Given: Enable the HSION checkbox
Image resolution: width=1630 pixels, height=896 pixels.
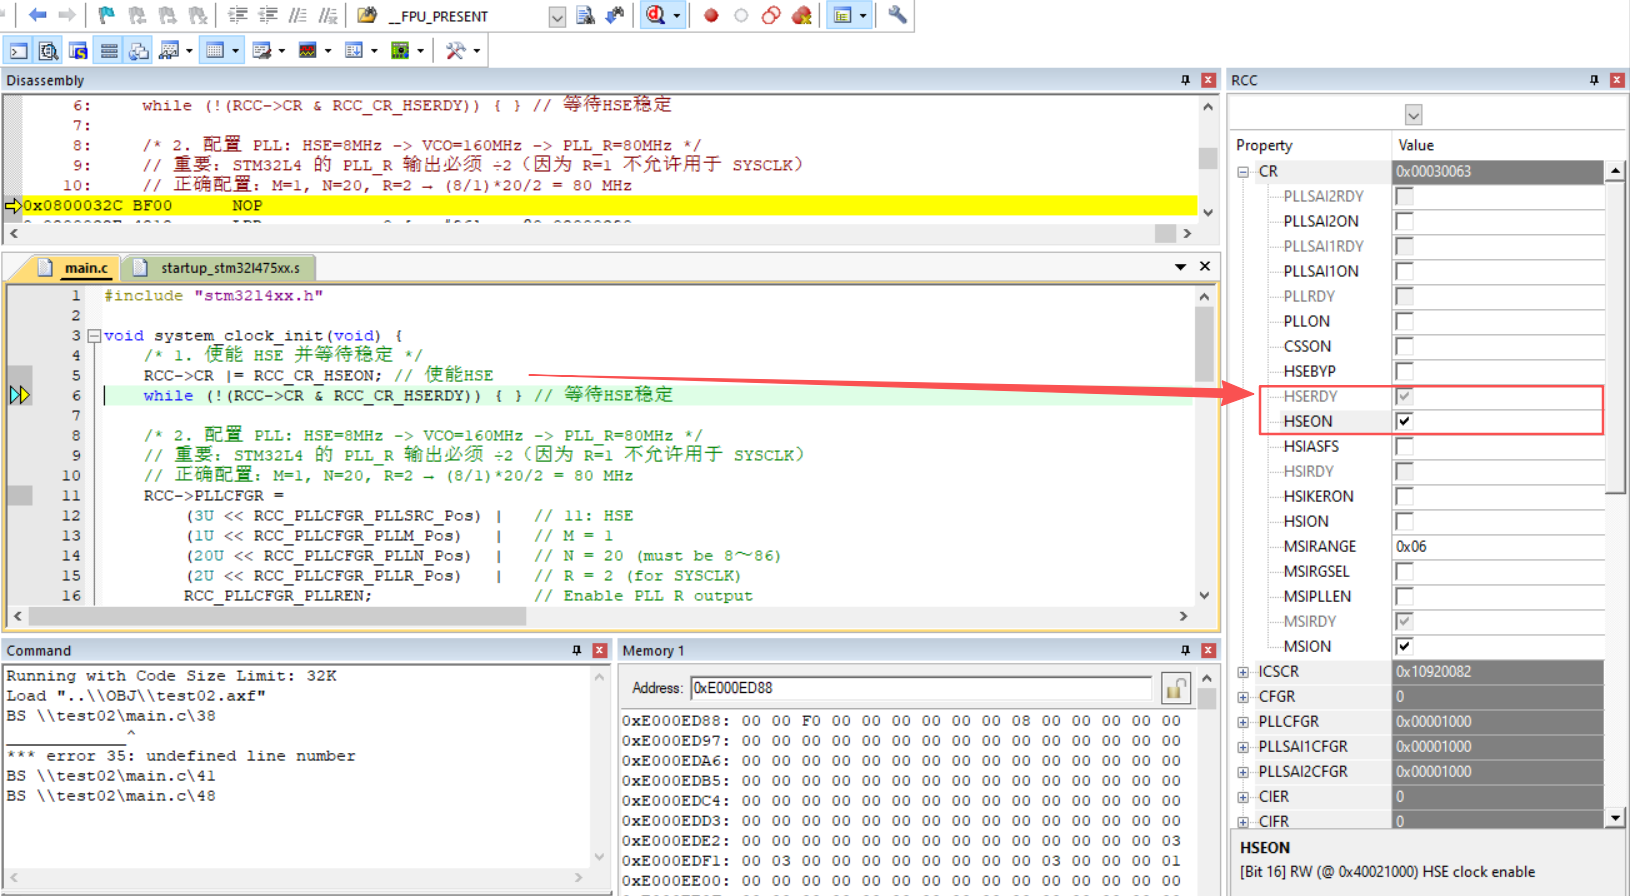Looking at the screenshot, I should tap(1404, 521).
